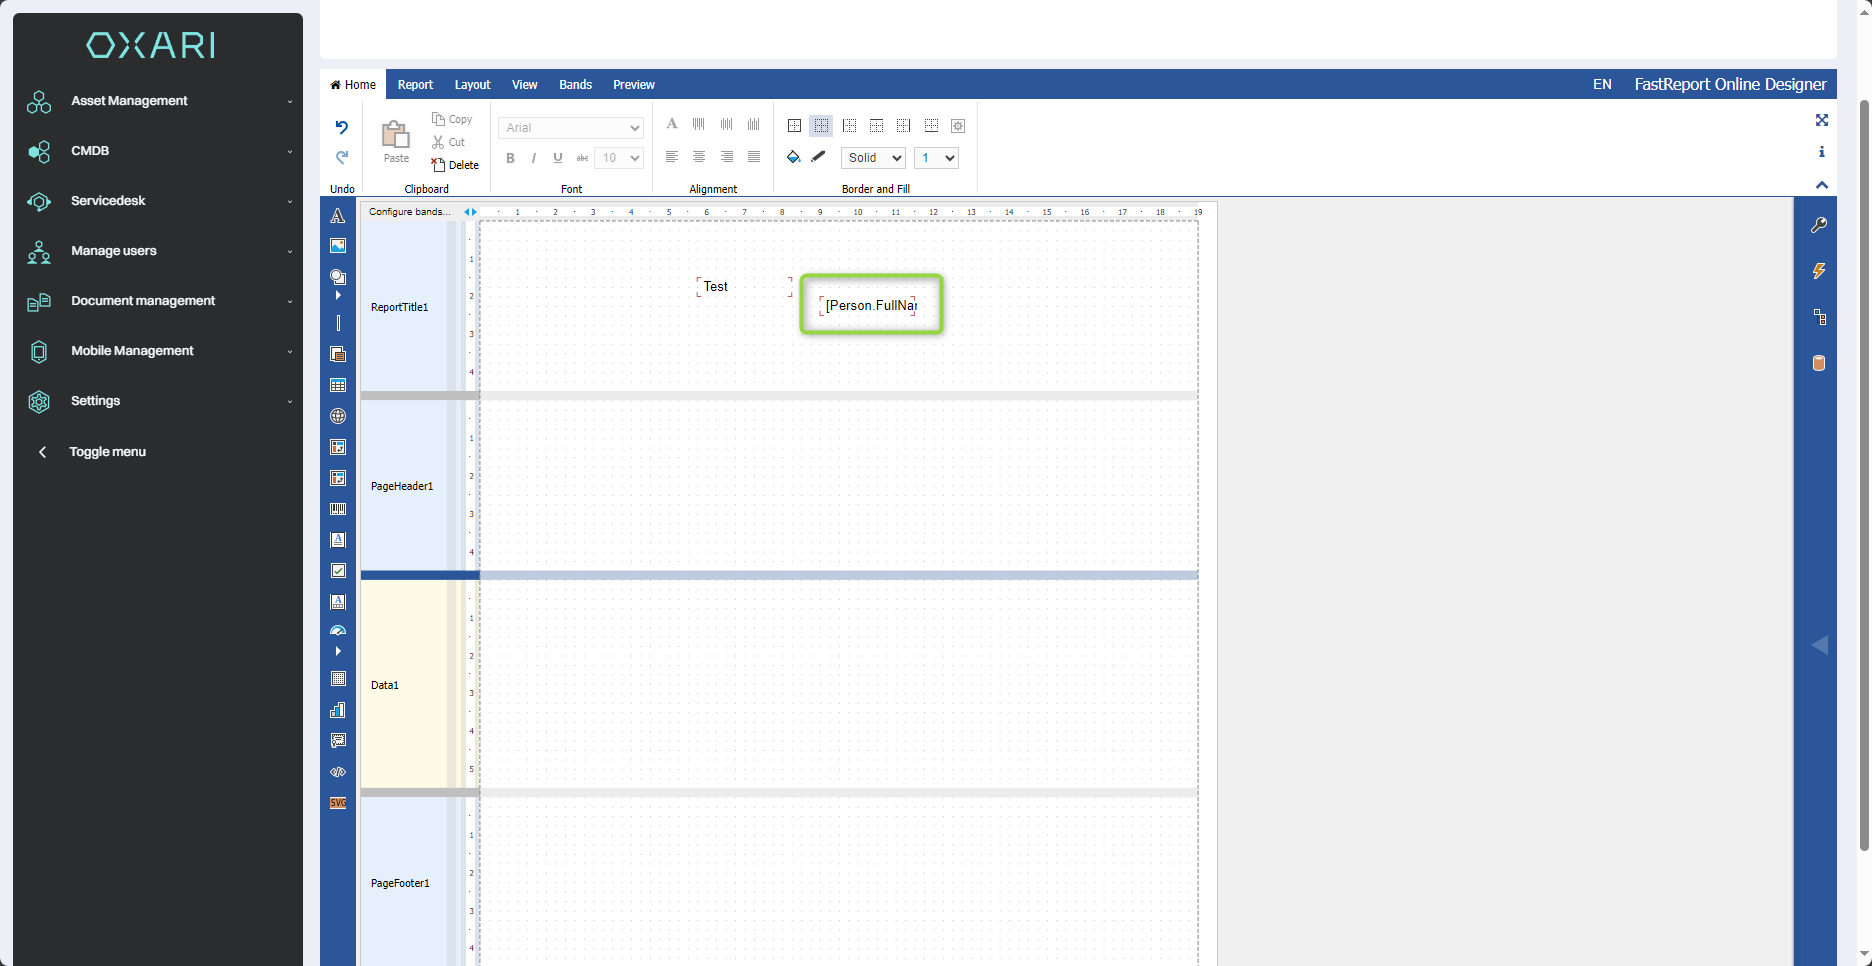
Task: Open the border style Solid dropdown
Action: pyautogui.click(x=873, y=158)
